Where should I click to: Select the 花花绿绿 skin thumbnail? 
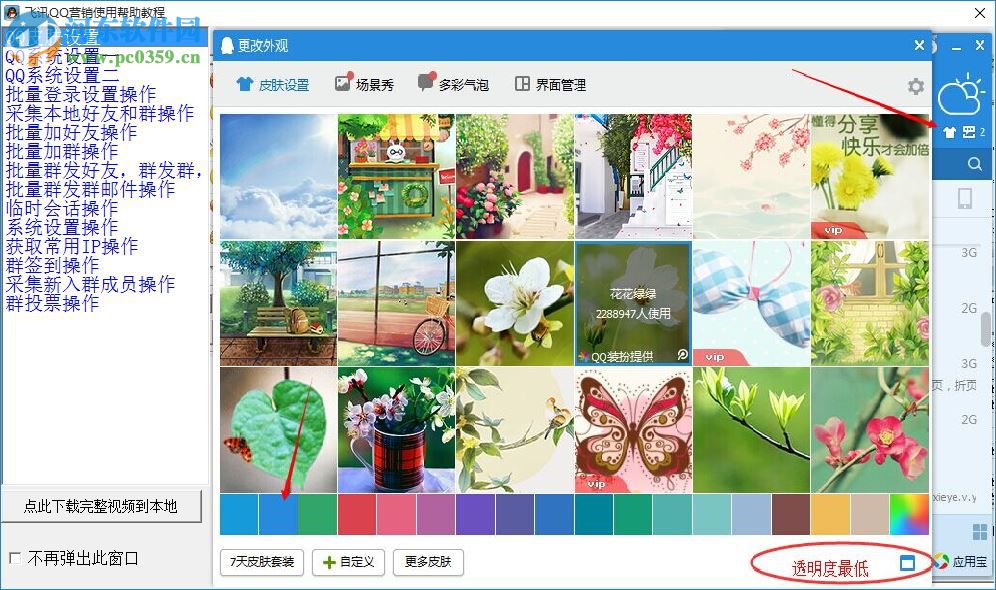click(633, 303)
